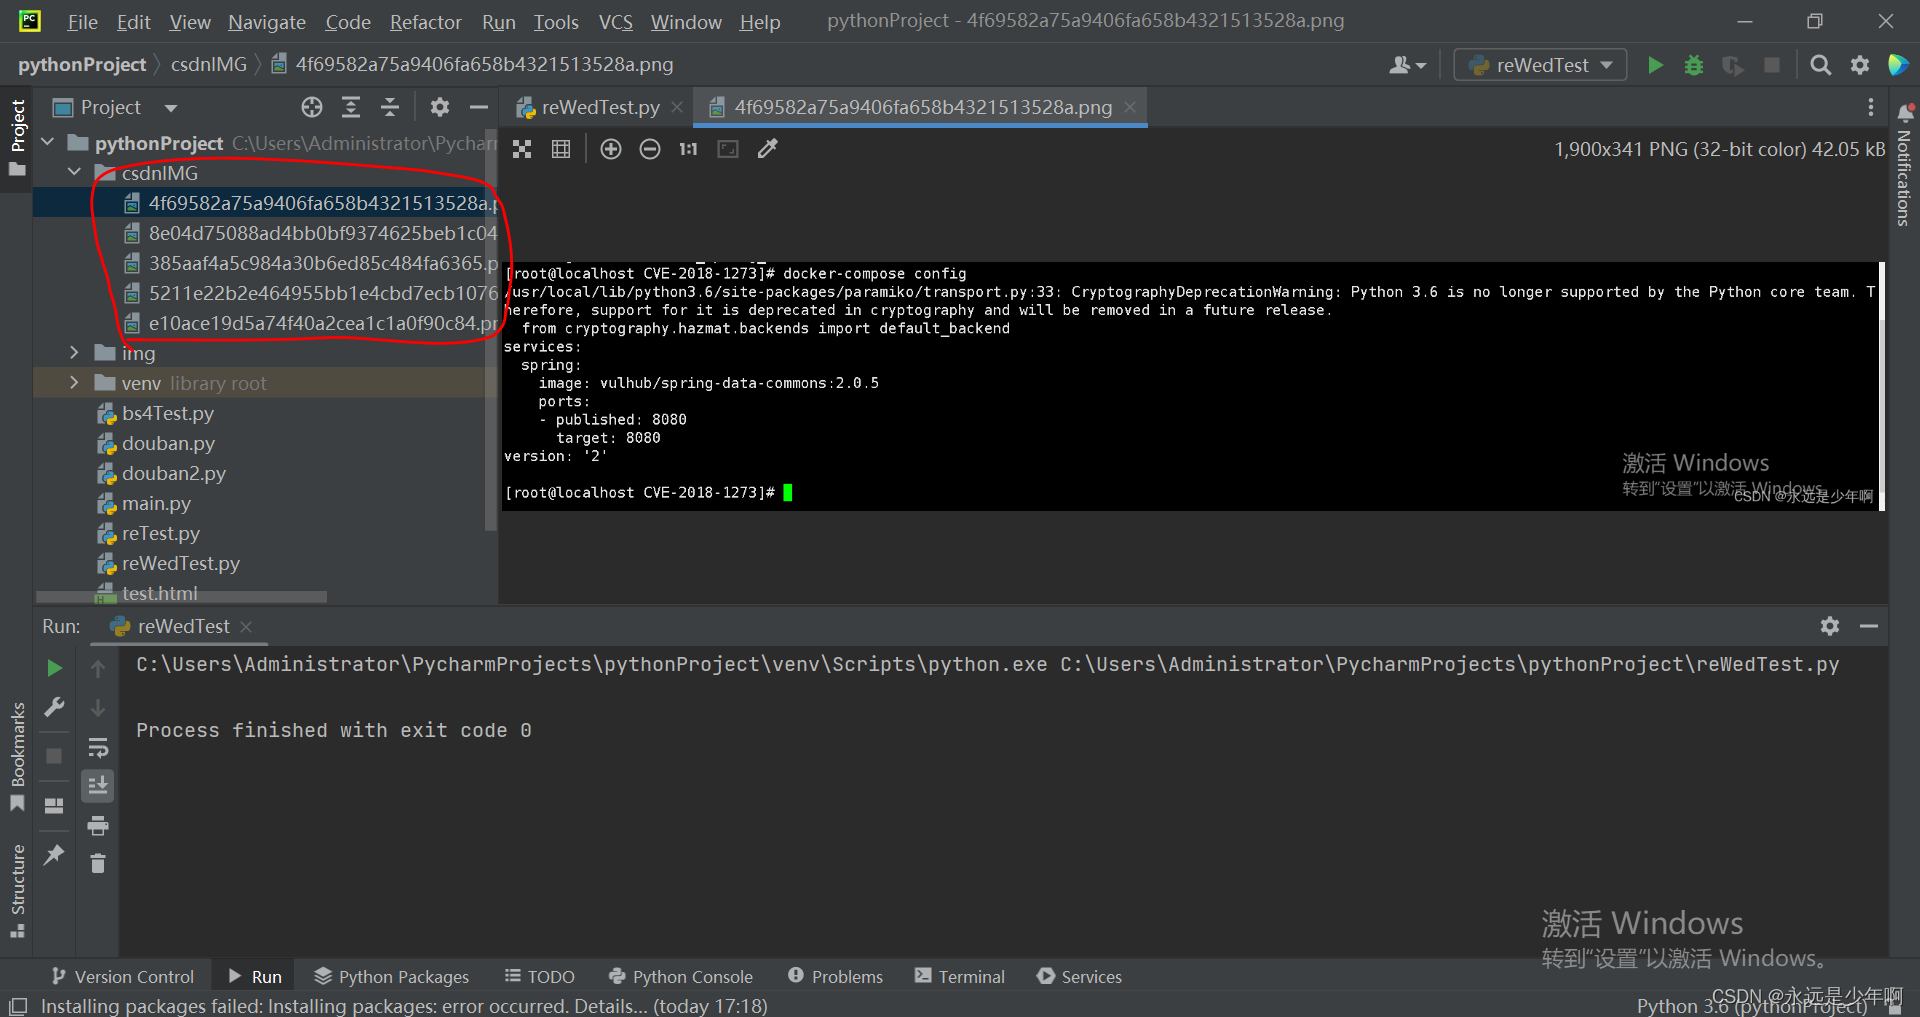Open Search Everywhere magnifier icon
The height and width of the screenshot is (1017, 1920).
[x=1821, y=65]
